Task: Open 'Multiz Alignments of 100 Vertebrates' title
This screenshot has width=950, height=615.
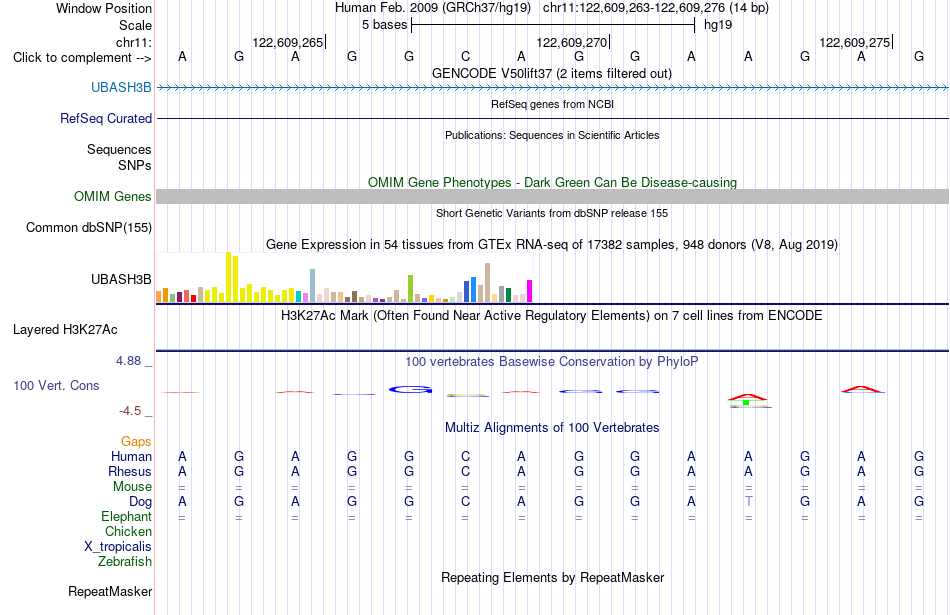Action: pyautogui.click(x=552, y=428)
